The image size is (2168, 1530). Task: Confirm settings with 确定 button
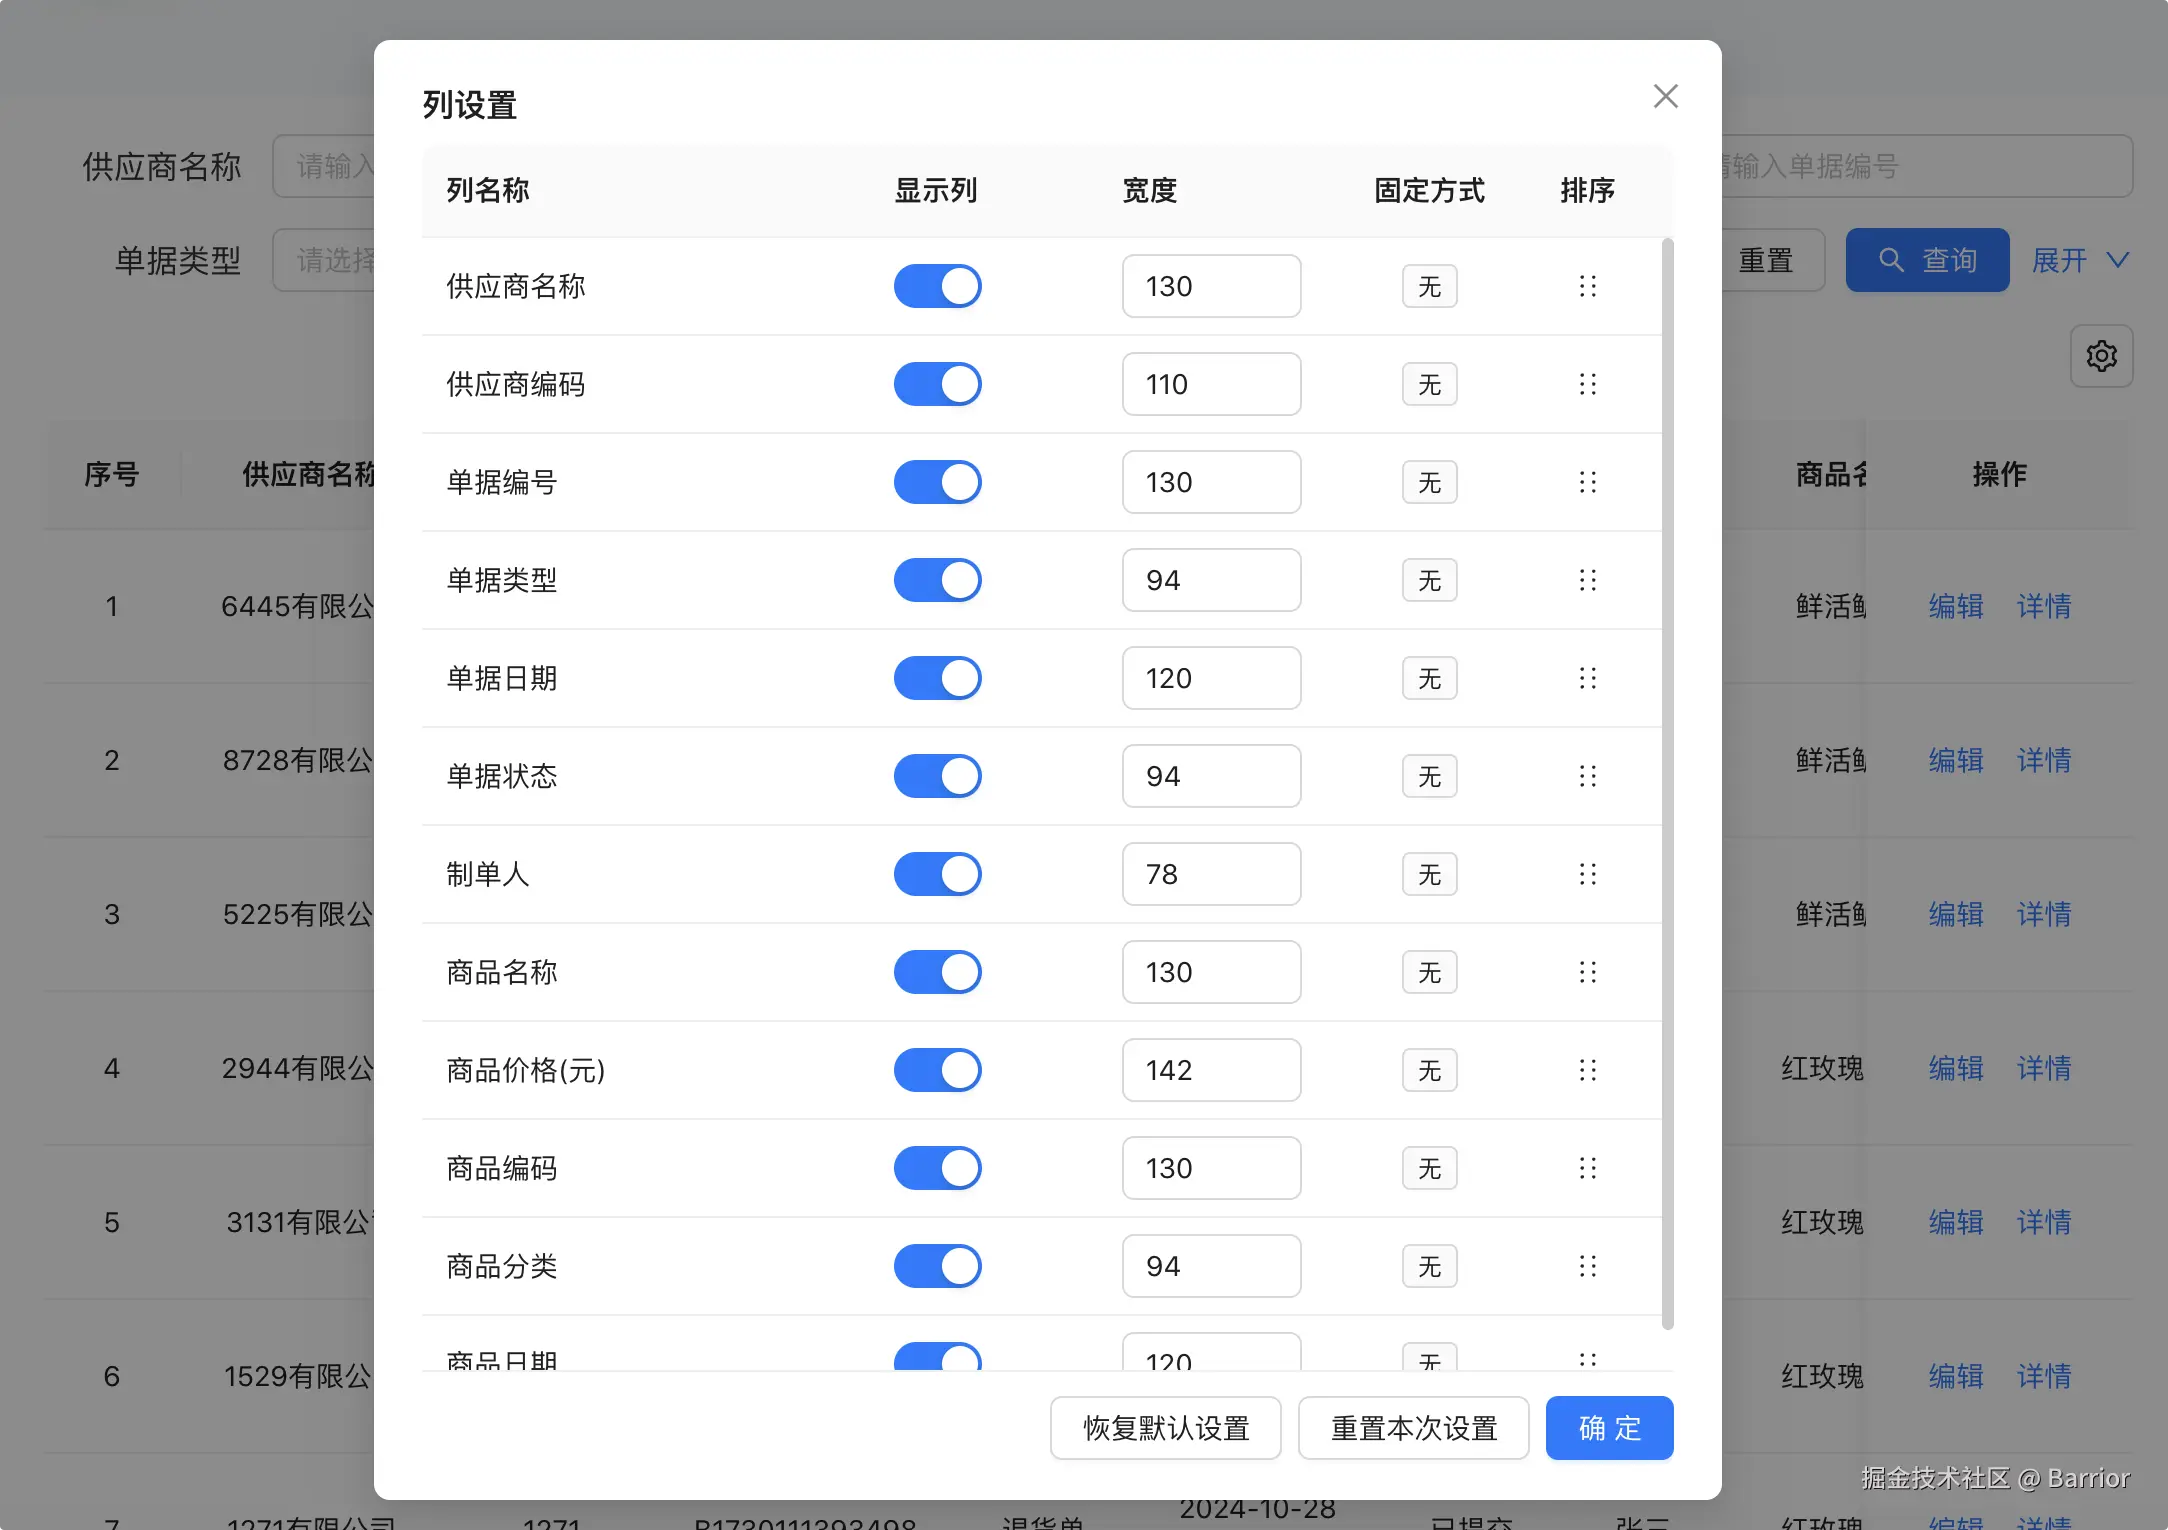coord(1609,1428)
